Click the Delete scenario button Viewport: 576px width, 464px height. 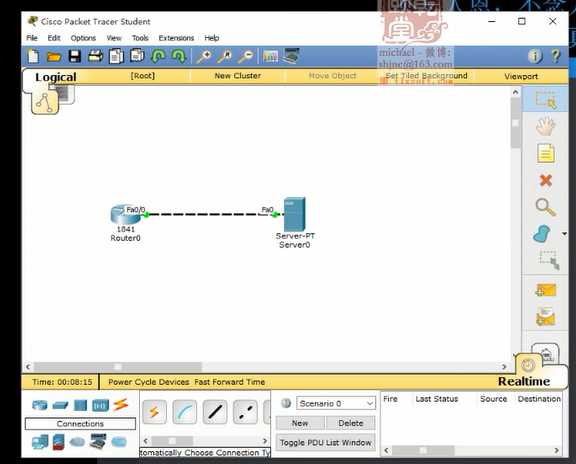coord(351,423)
